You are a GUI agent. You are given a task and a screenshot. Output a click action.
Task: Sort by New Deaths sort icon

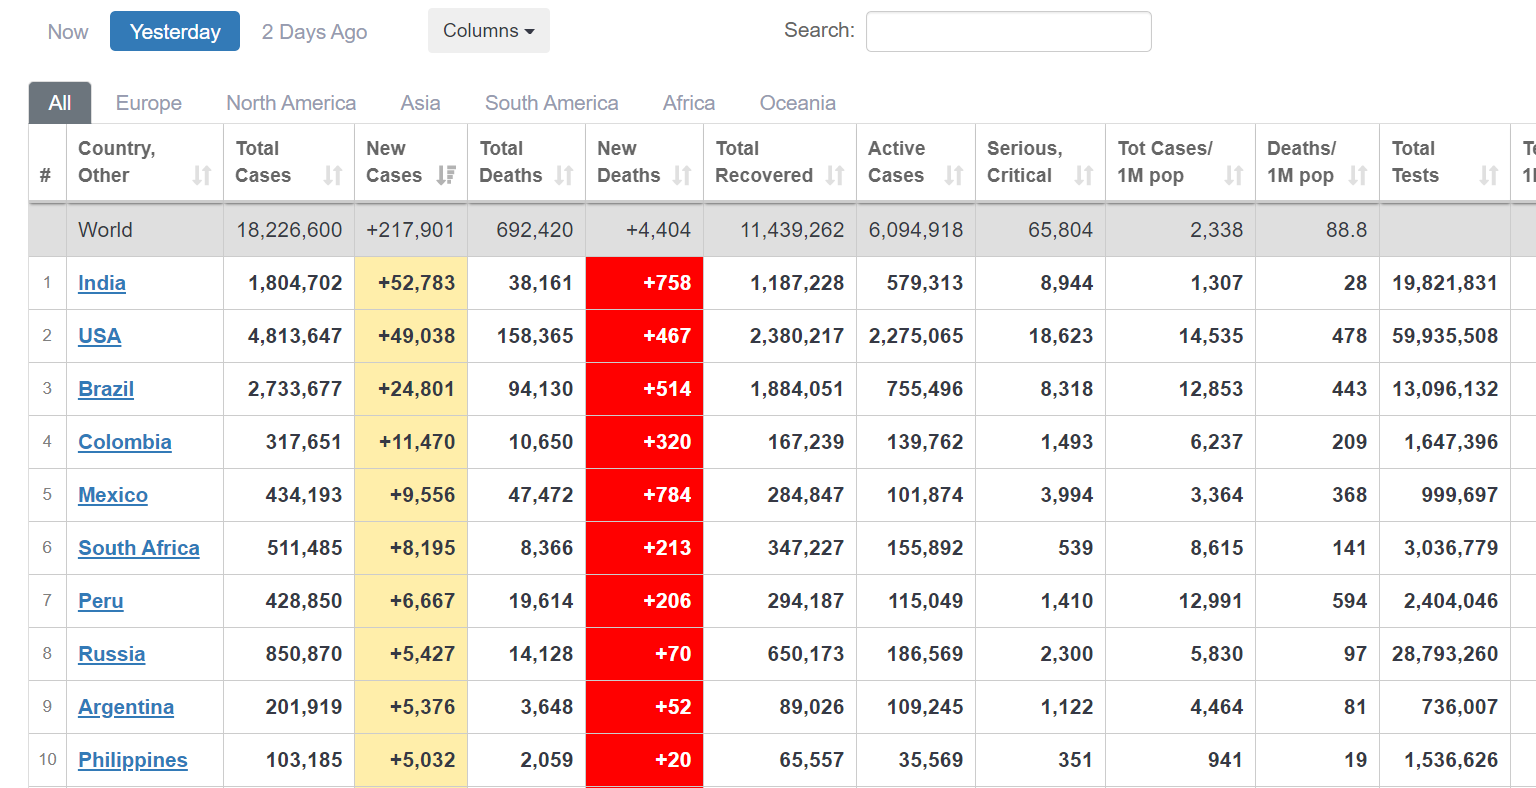pyautogui.click(x=682, y=176)
